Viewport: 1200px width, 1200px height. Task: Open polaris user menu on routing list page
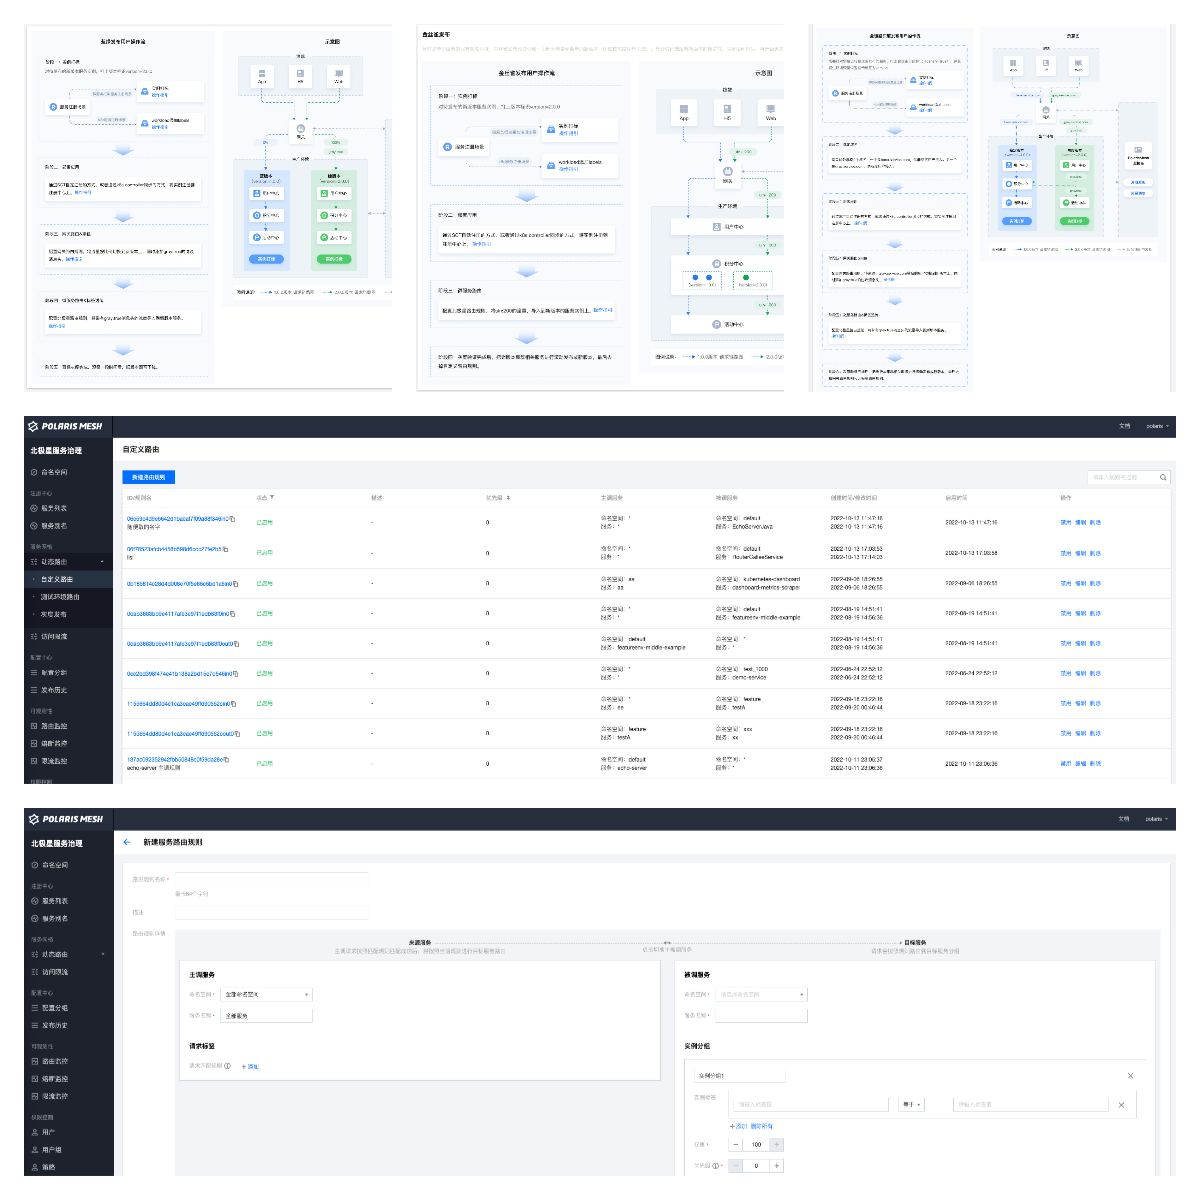[x=1157, y=426]
